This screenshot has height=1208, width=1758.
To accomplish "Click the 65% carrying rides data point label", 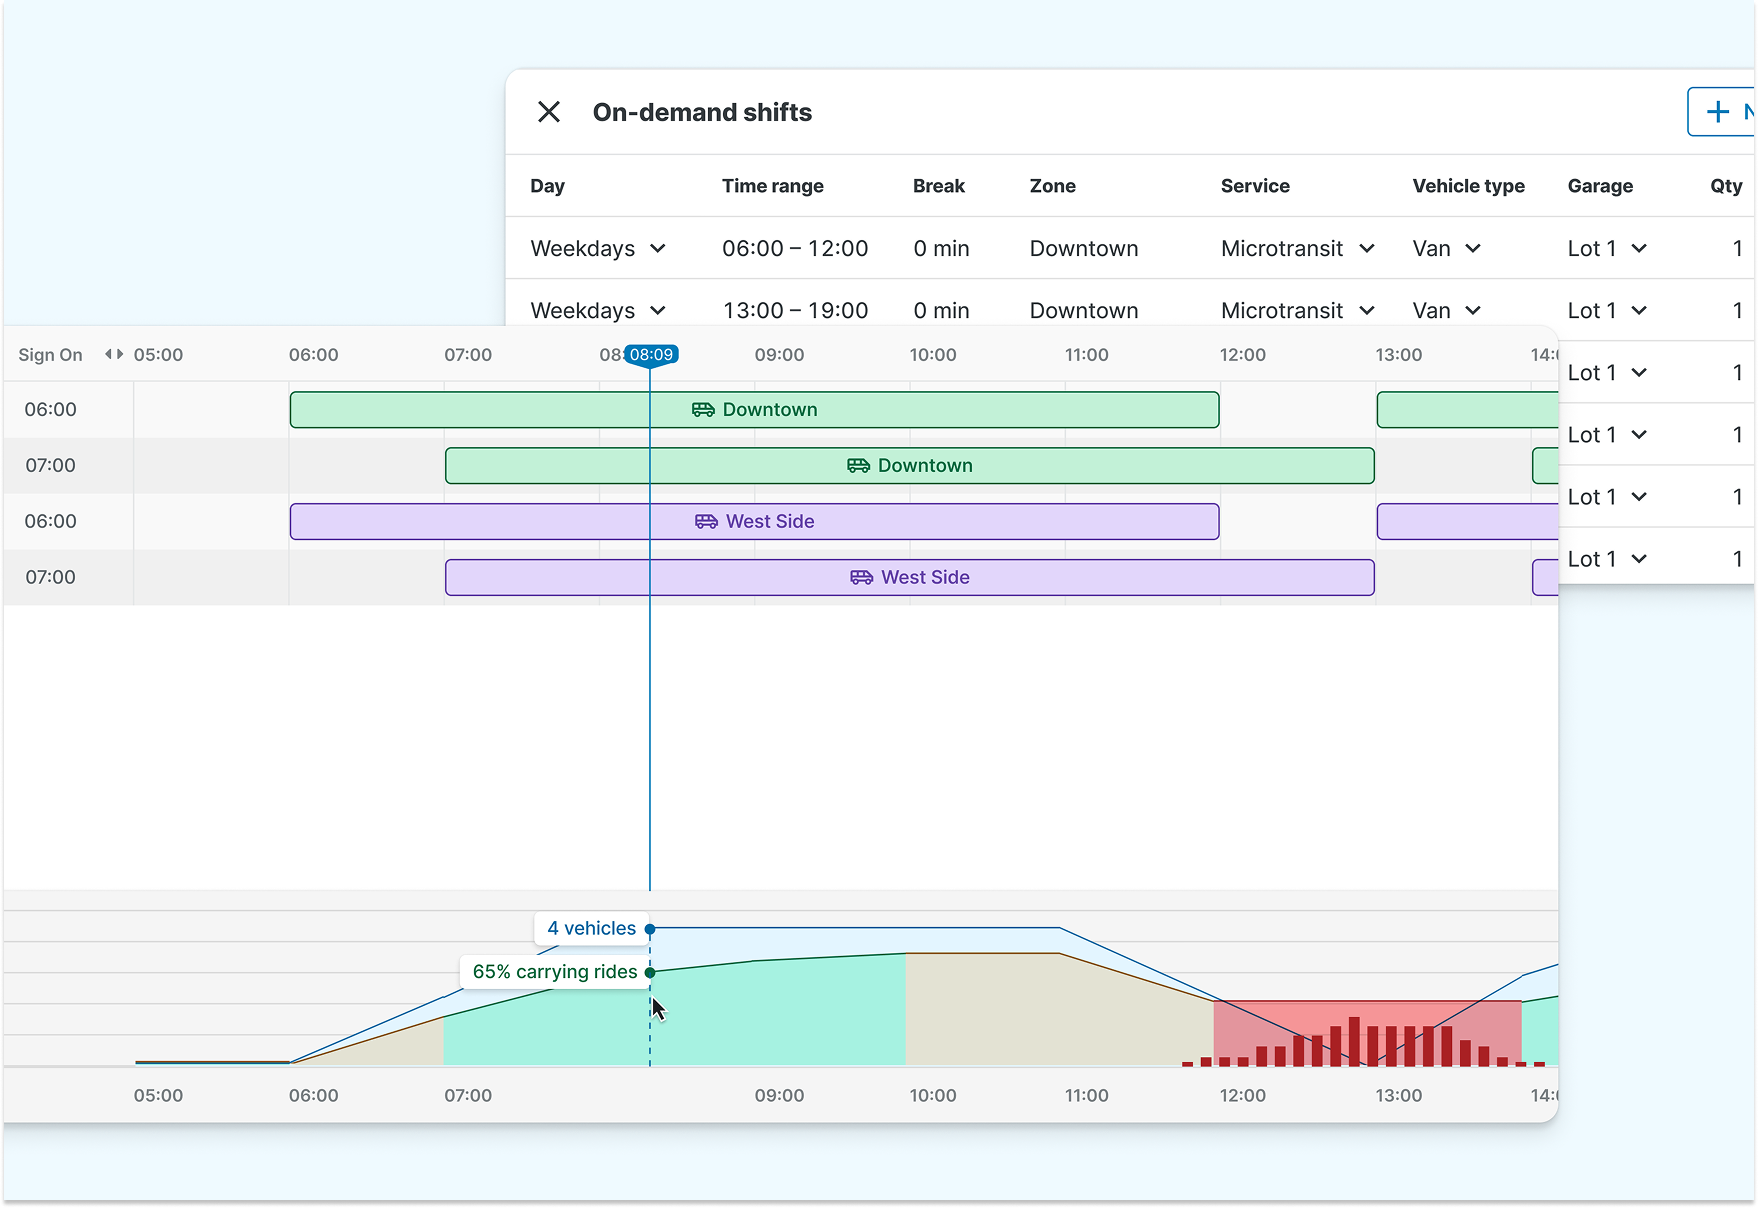I will [x=555, y=972].
